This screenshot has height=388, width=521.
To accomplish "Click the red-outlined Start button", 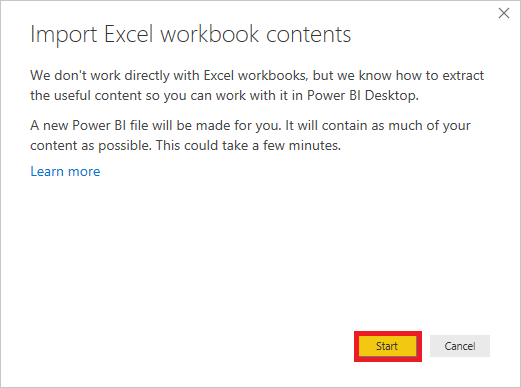I will (x=388, y=346).
